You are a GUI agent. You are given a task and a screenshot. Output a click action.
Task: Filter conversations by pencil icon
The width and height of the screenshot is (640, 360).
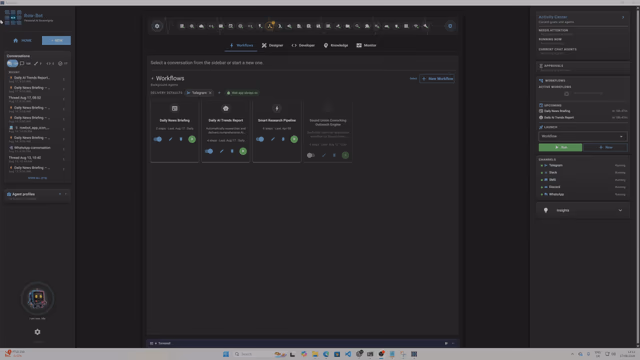[x=36, y=63]
